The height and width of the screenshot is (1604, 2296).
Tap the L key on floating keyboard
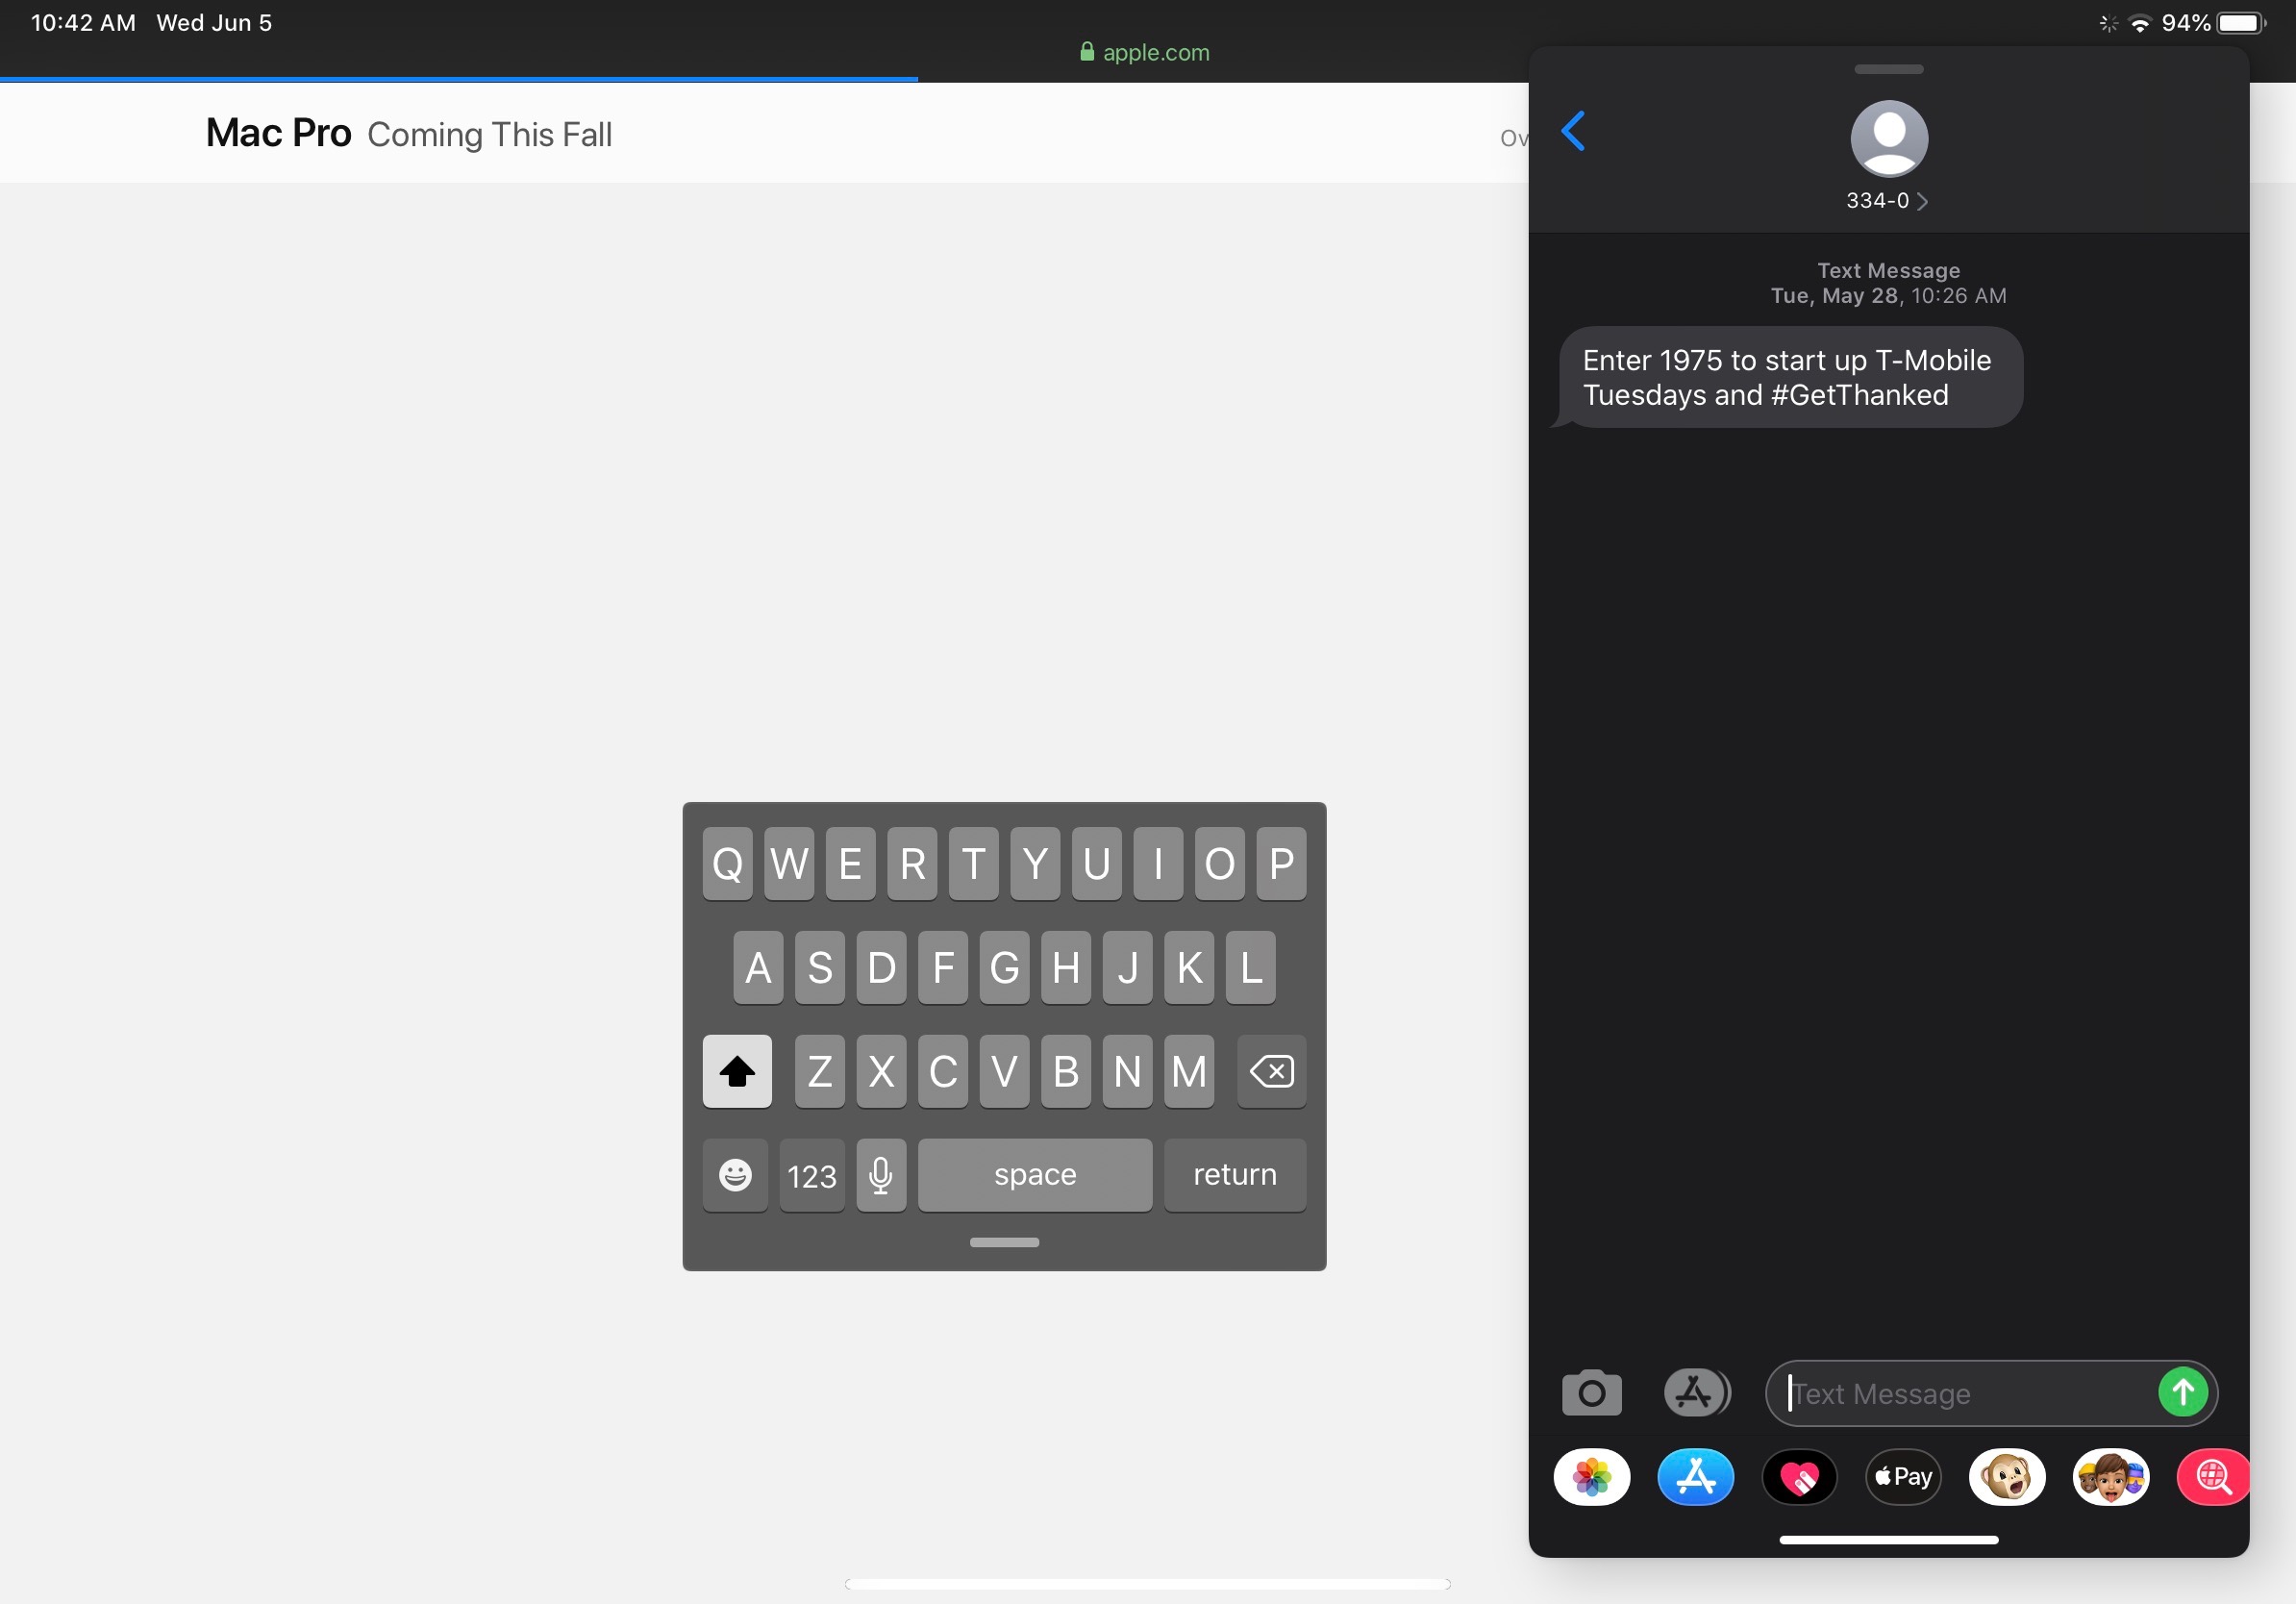coord(1250,967)
